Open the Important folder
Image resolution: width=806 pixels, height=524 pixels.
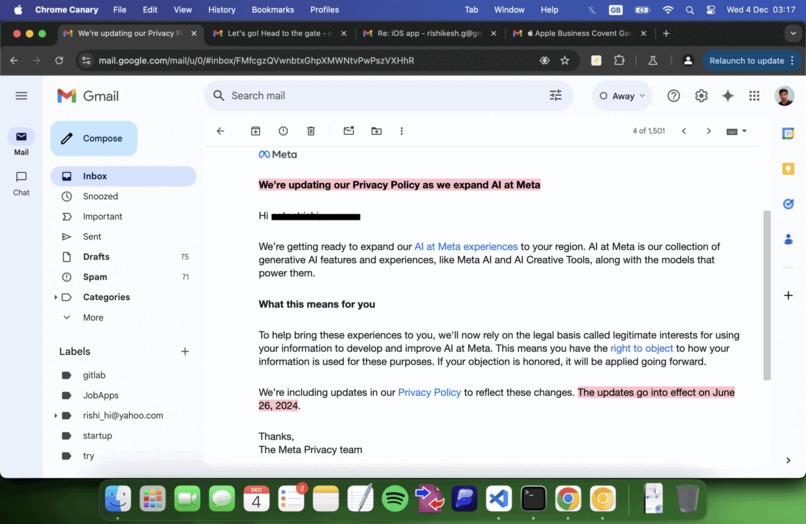(123, 216)
